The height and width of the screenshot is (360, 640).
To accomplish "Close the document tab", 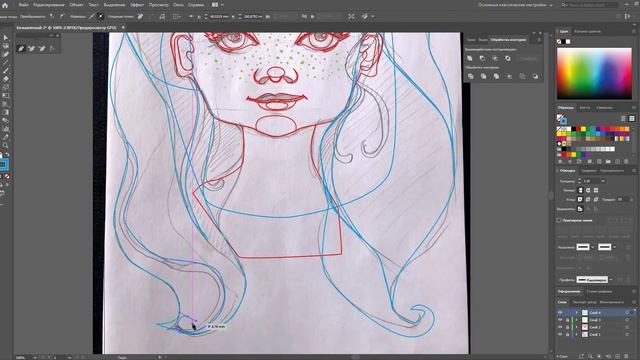I will pyautogui.click(x=123, y=28).
